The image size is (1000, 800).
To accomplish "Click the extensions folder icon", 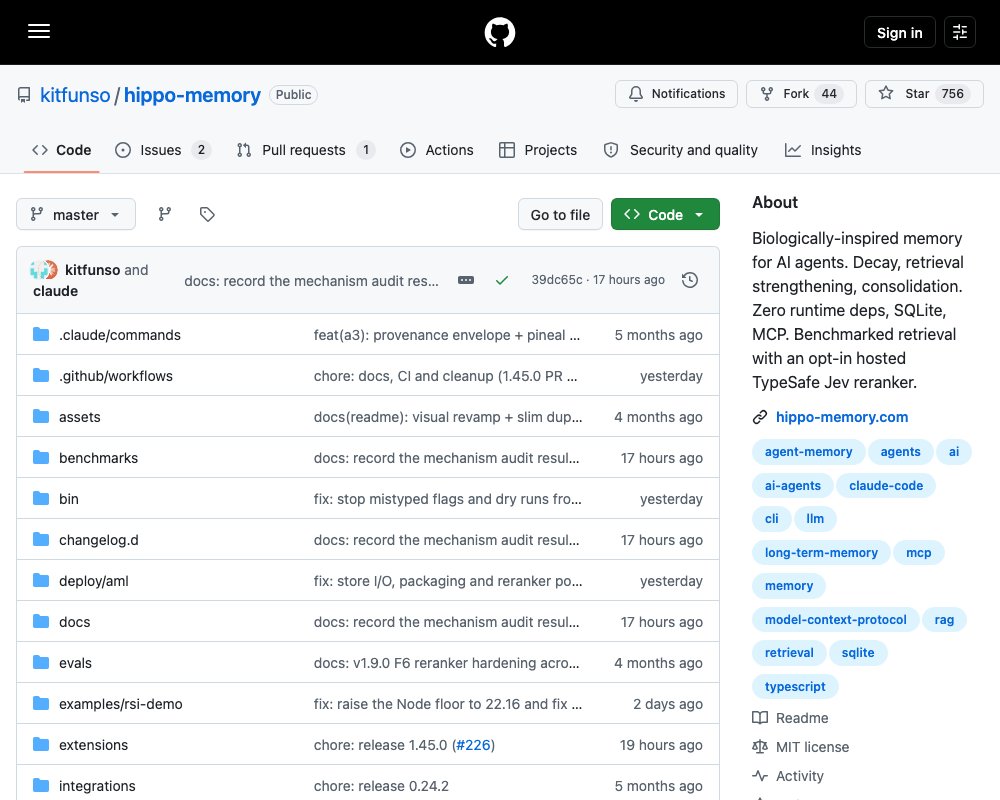I will (x=41, y=744).
